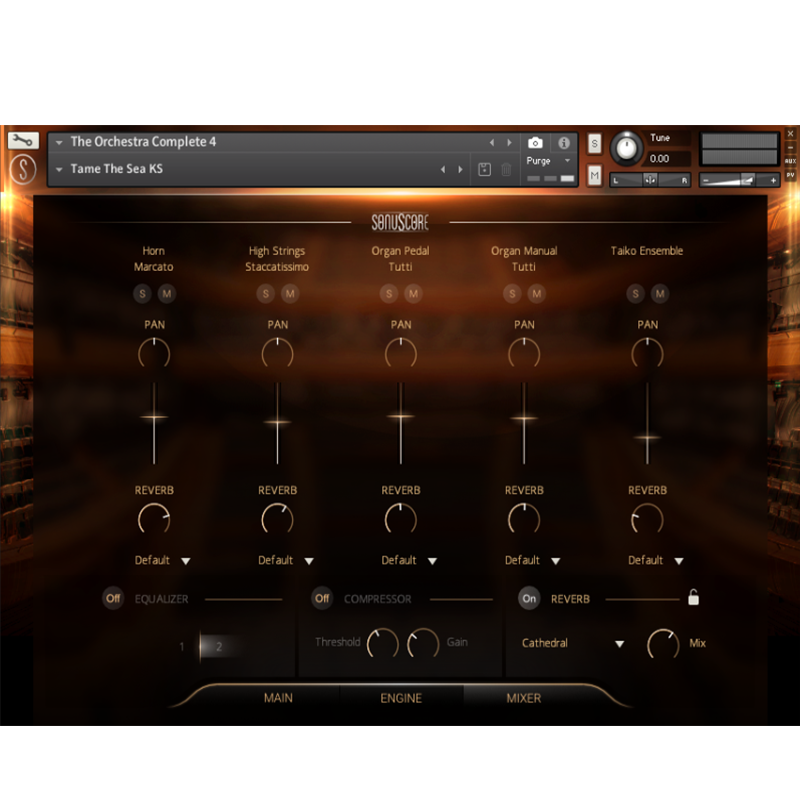Open Organ Manual Default reverb dropdown
Screen dimensions: 800x800
tap(533, 560)
